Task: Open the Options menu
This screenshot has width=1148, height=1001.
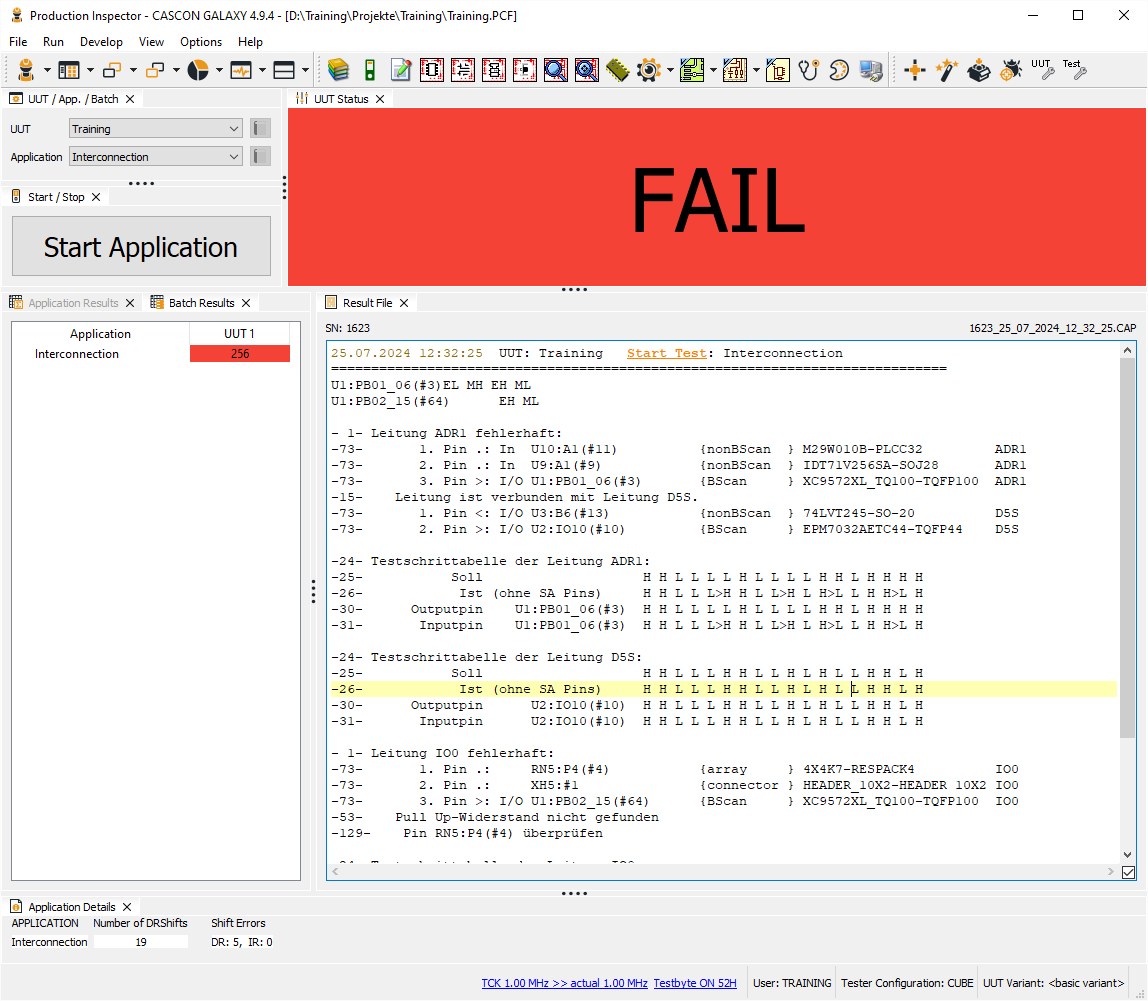Action: click(201, 42)
